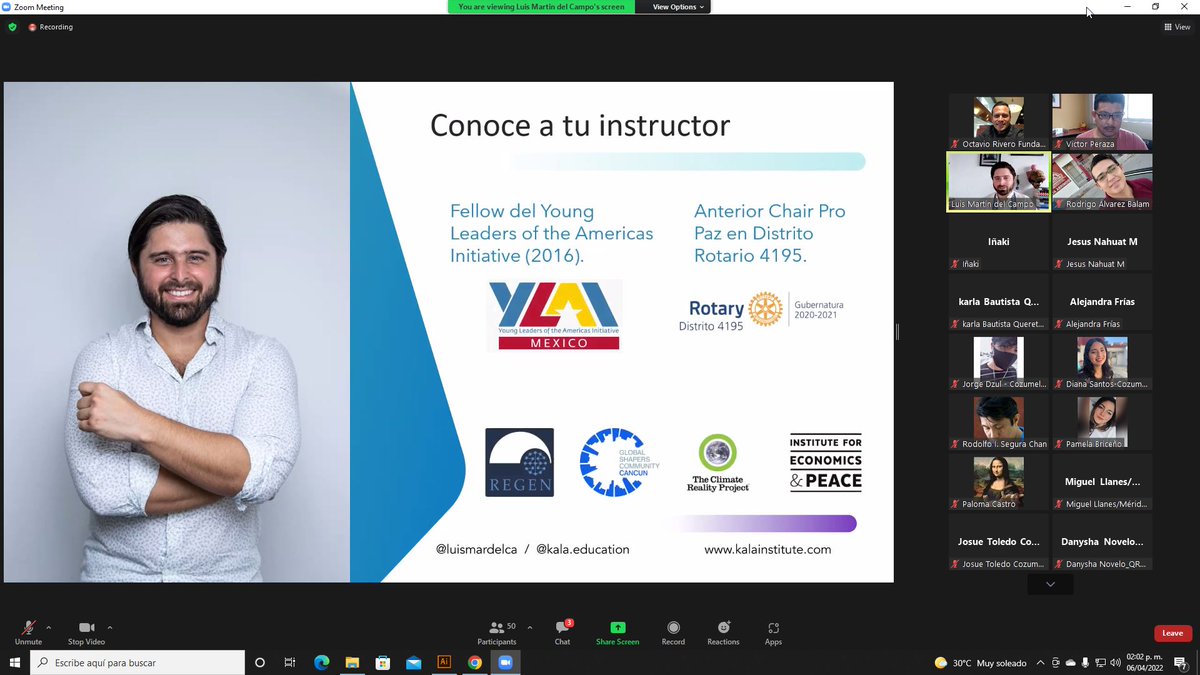Switch to Zoom in taskbar
This screenshot has width=1200, height=675.
(x=505, y=662)
